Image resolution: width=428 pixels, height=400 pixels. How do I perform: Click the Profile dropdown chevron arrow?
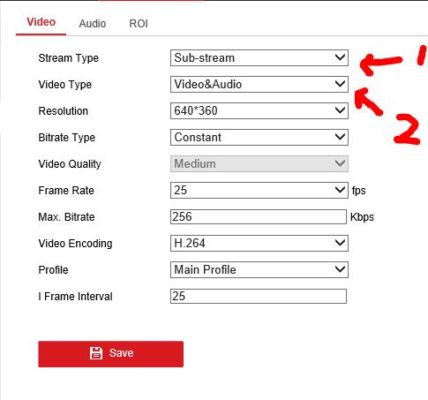click(340, 269)
